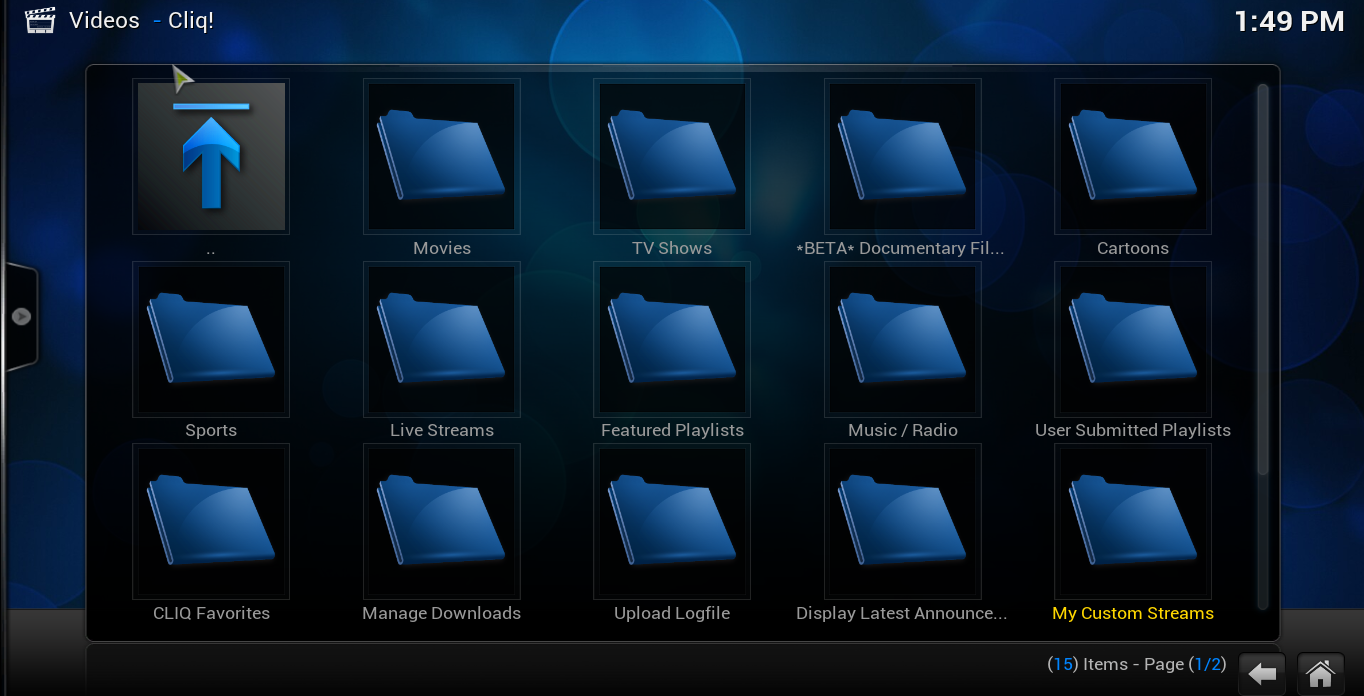This screenshot has height=696, width=1364.
Task: Browse the *BETA* Documentary Films folder
Action: coord(901,156)
